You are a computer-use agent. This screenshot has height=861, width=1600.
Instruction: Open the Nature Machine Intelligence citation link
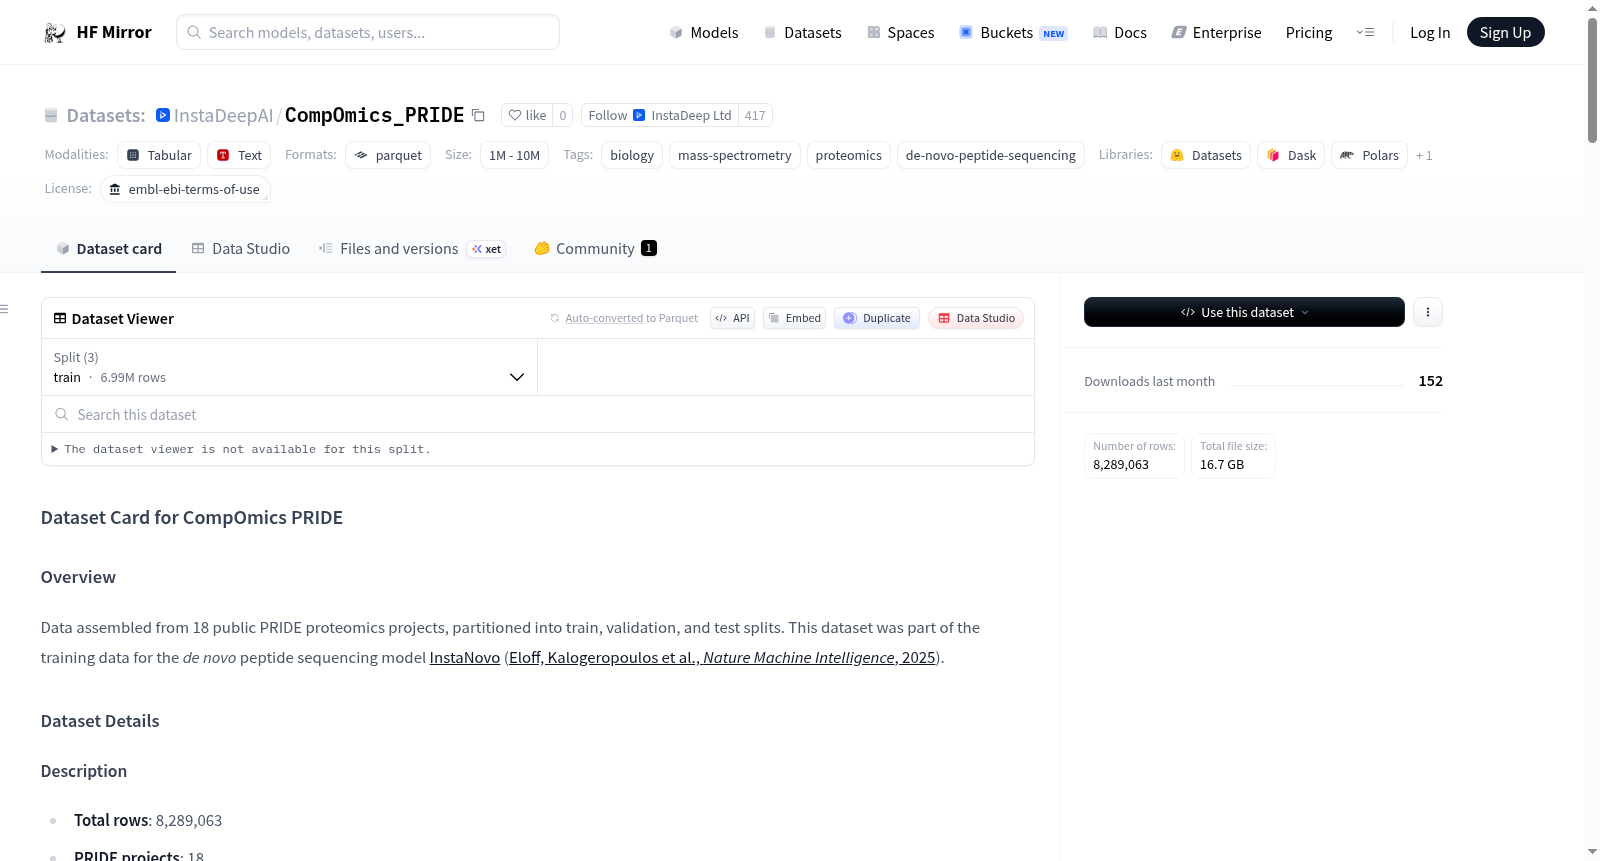coord(723,657)
